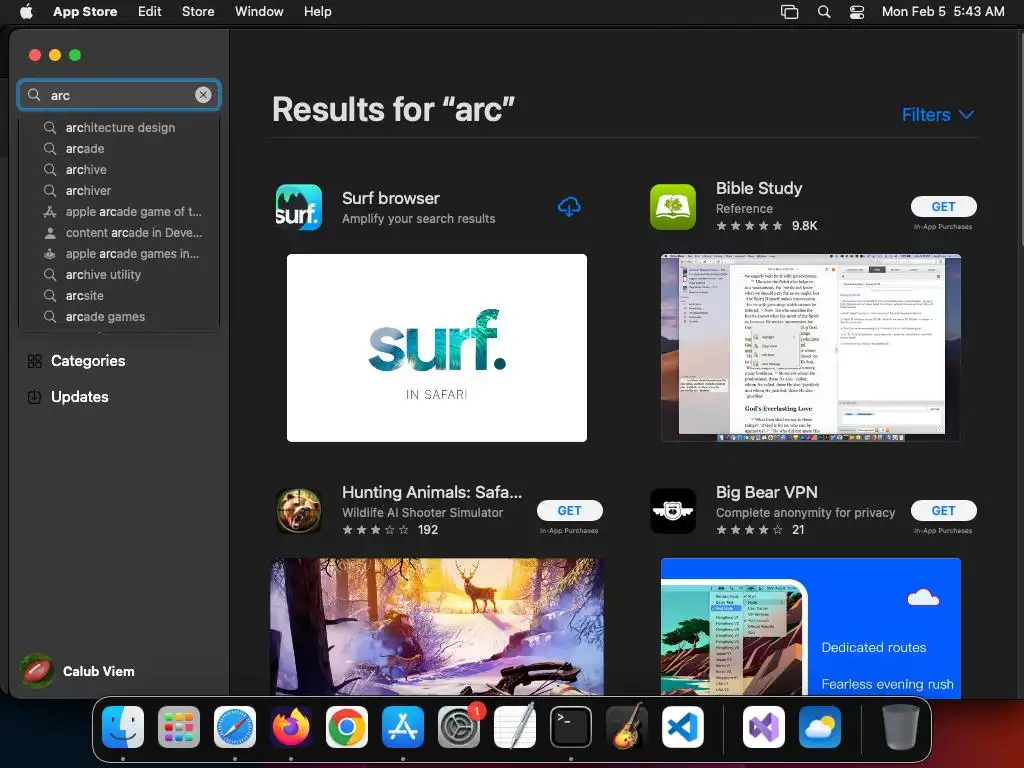This screenshot has height=768, width=1024.
Task: Launch Safari from the Dock
Action: 235,727
